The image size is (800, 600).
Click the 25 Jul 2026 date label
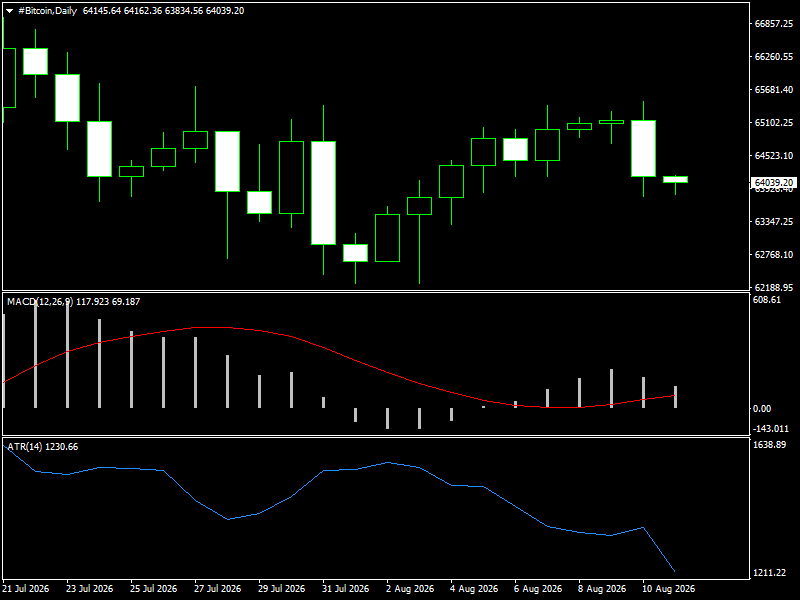[154, 589]
